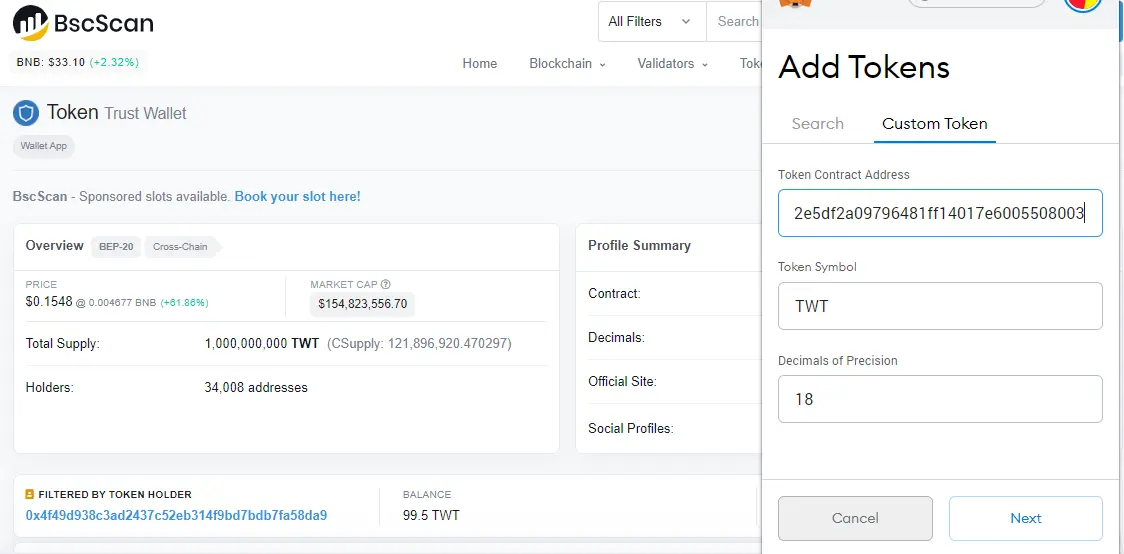Image resolution: width=1124 pixels, height=554 pixels.
Task: Click the 34,008 addresses holders value
Action: pos(256,388)
